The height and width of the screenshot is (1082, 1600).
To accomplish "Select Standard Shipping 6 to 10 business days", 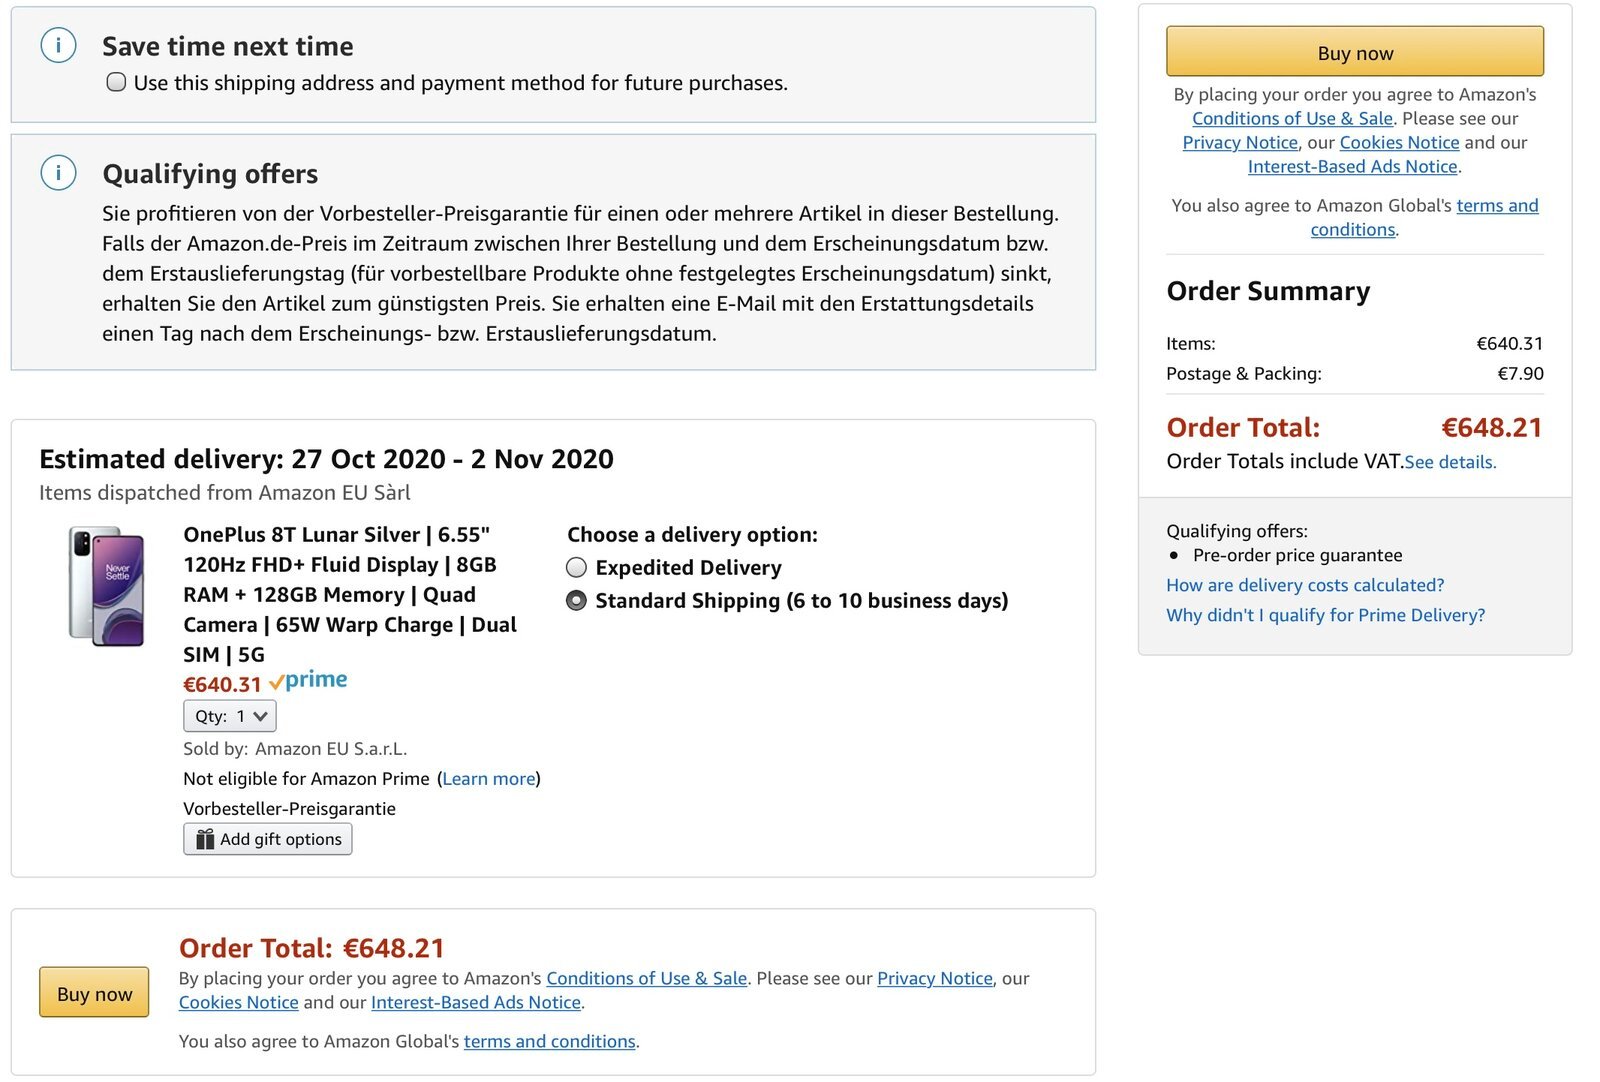I will [x=576, y=601].
